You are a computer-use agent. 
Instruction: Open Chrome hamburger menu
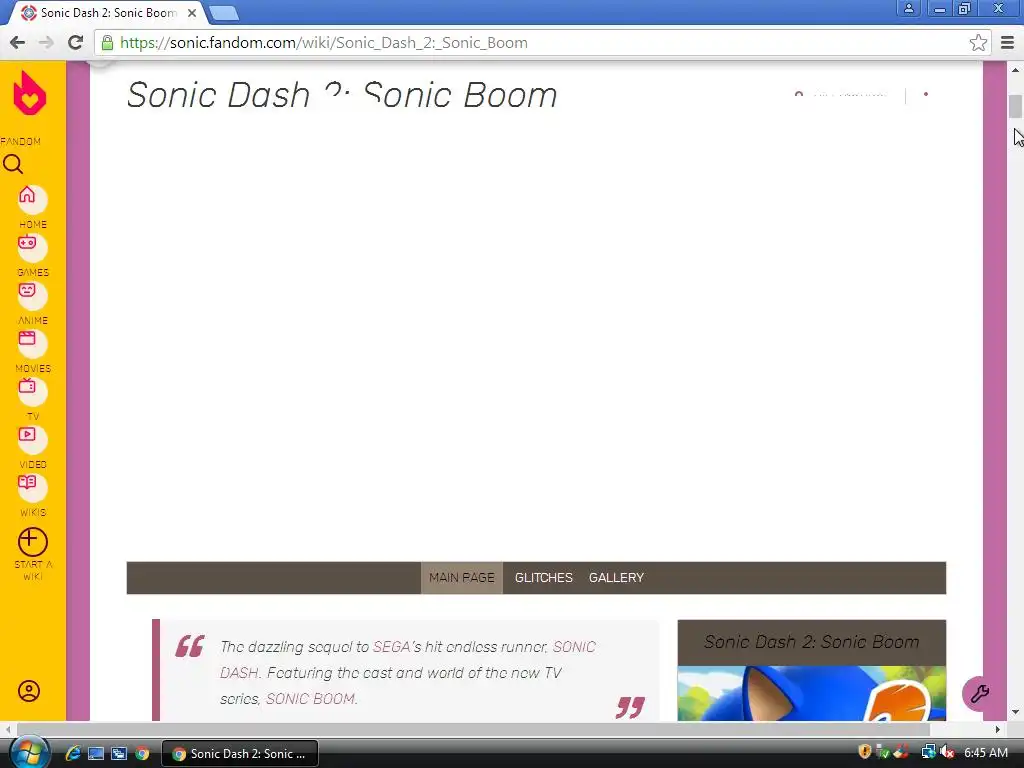1008,43
